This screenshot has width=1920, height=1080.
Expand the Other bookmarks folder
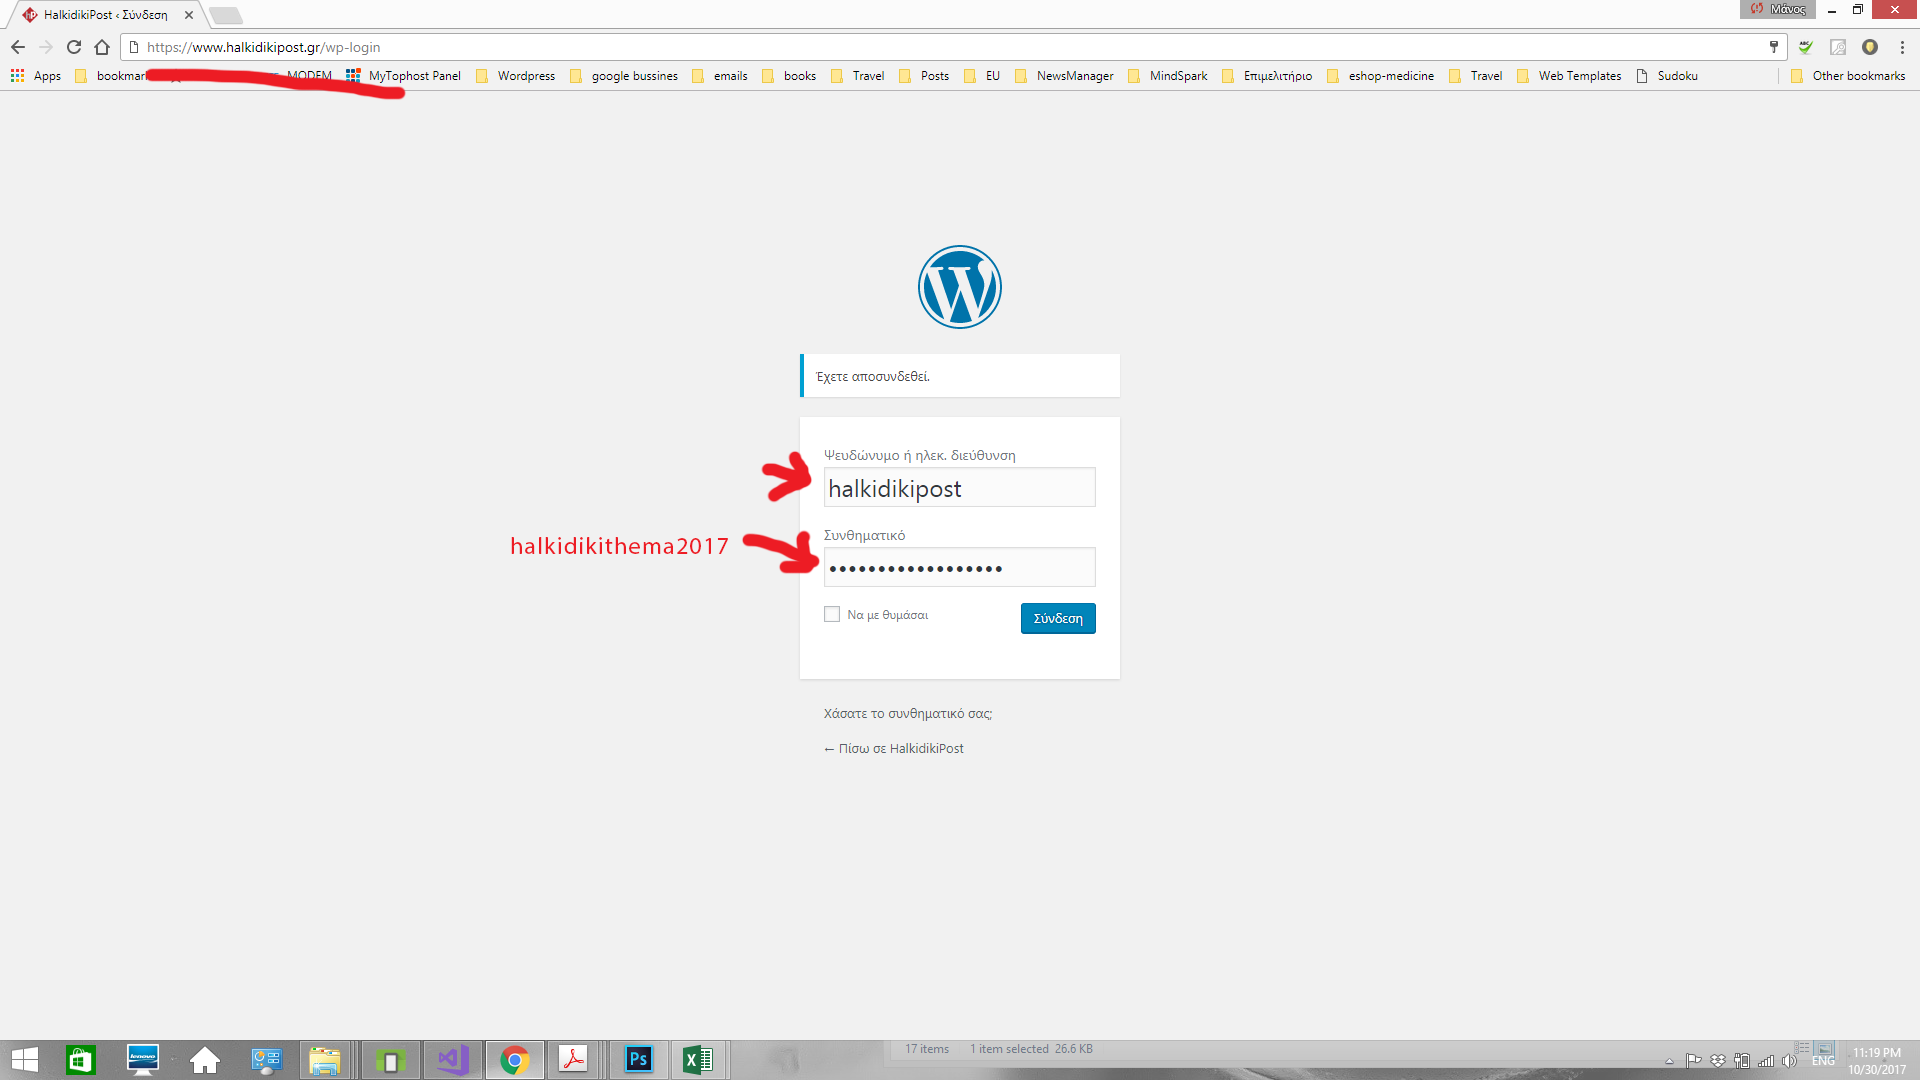click(1848, 76)
